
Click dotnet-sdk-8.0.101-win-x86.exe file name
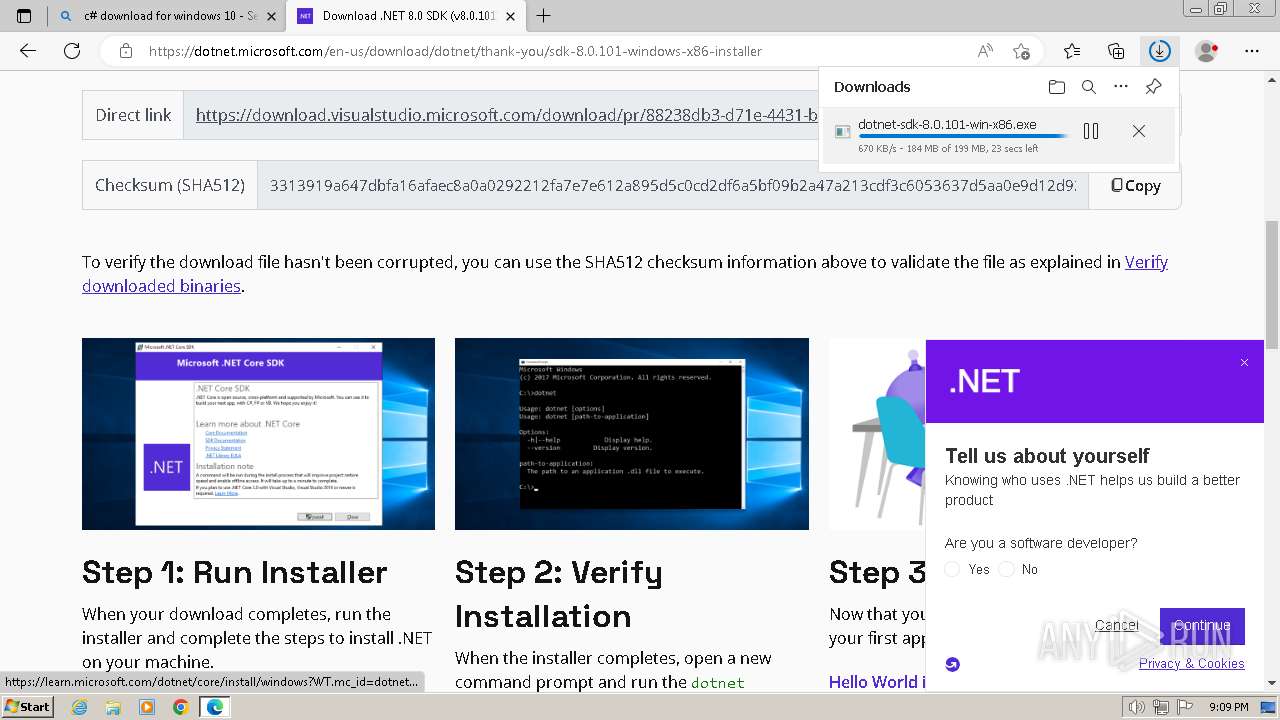(x=947, y=125)
